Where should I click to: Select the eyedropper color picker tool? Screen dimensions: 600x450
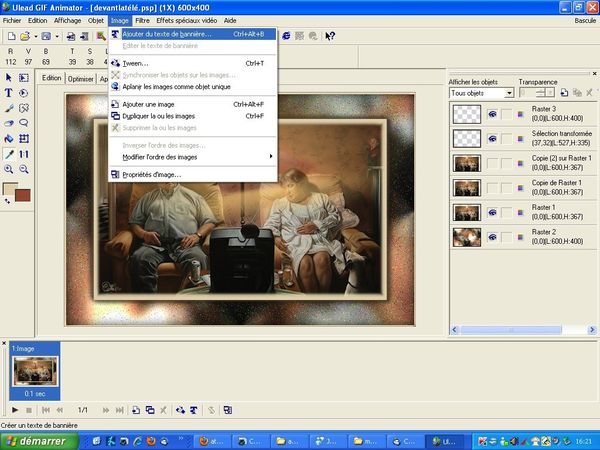click(x=8, y=154)
